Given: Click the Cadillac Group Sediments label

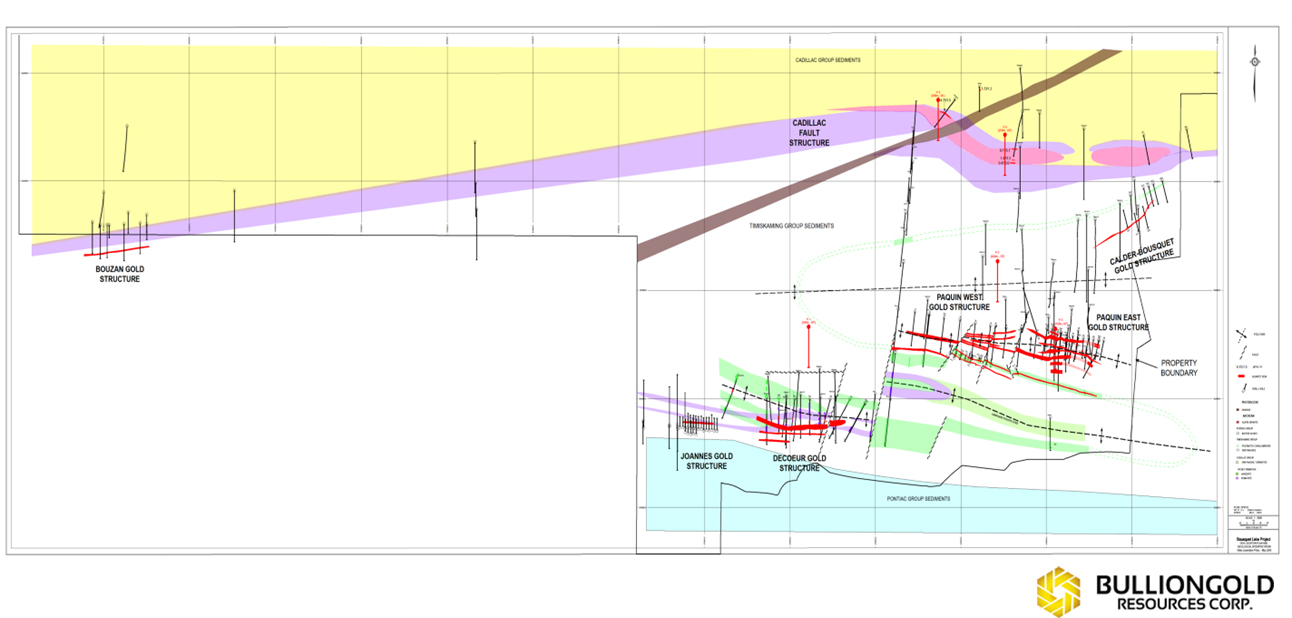Looking at the screenshot, I should [828, 60].
